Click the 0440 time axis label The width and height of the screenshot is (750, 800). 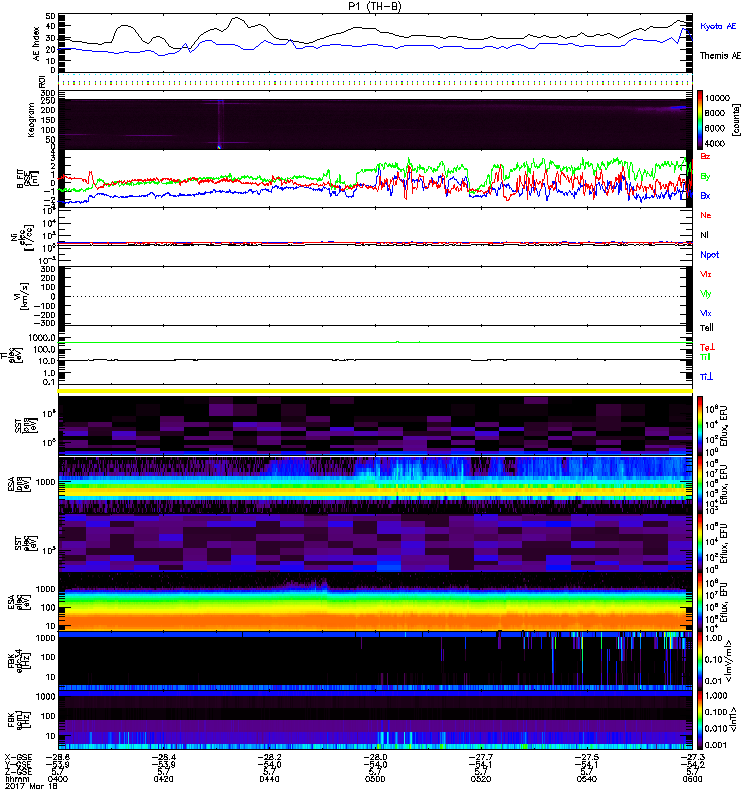pyautogui.click(x=269, y=779)
